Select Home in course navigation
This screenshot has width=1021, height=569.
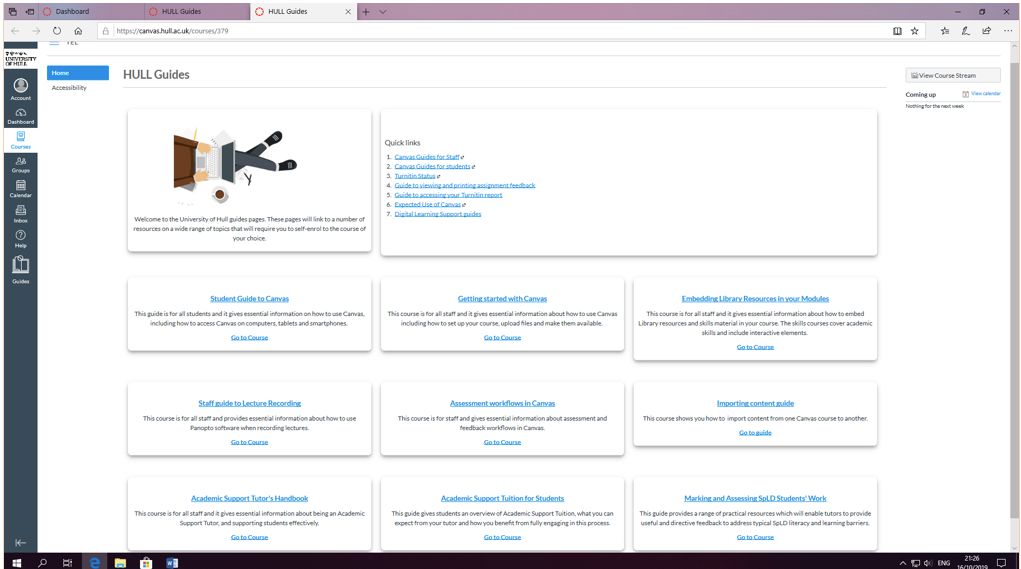[x=77, y=73]
